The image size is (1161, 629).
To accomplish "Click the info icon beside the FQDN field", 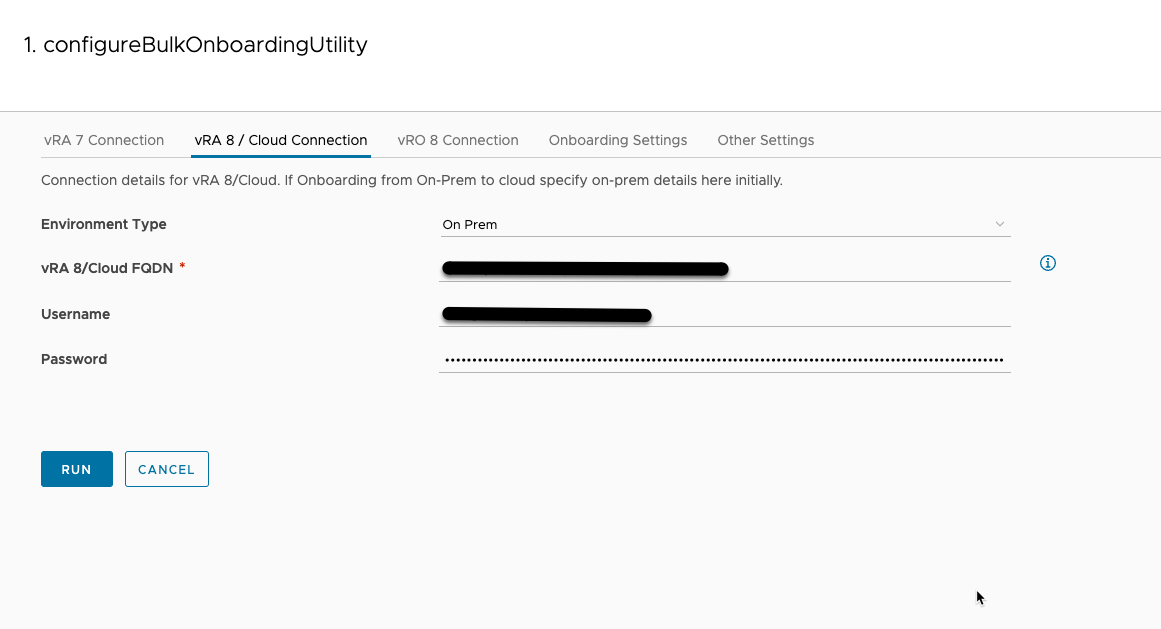I will click(1048, 263).
